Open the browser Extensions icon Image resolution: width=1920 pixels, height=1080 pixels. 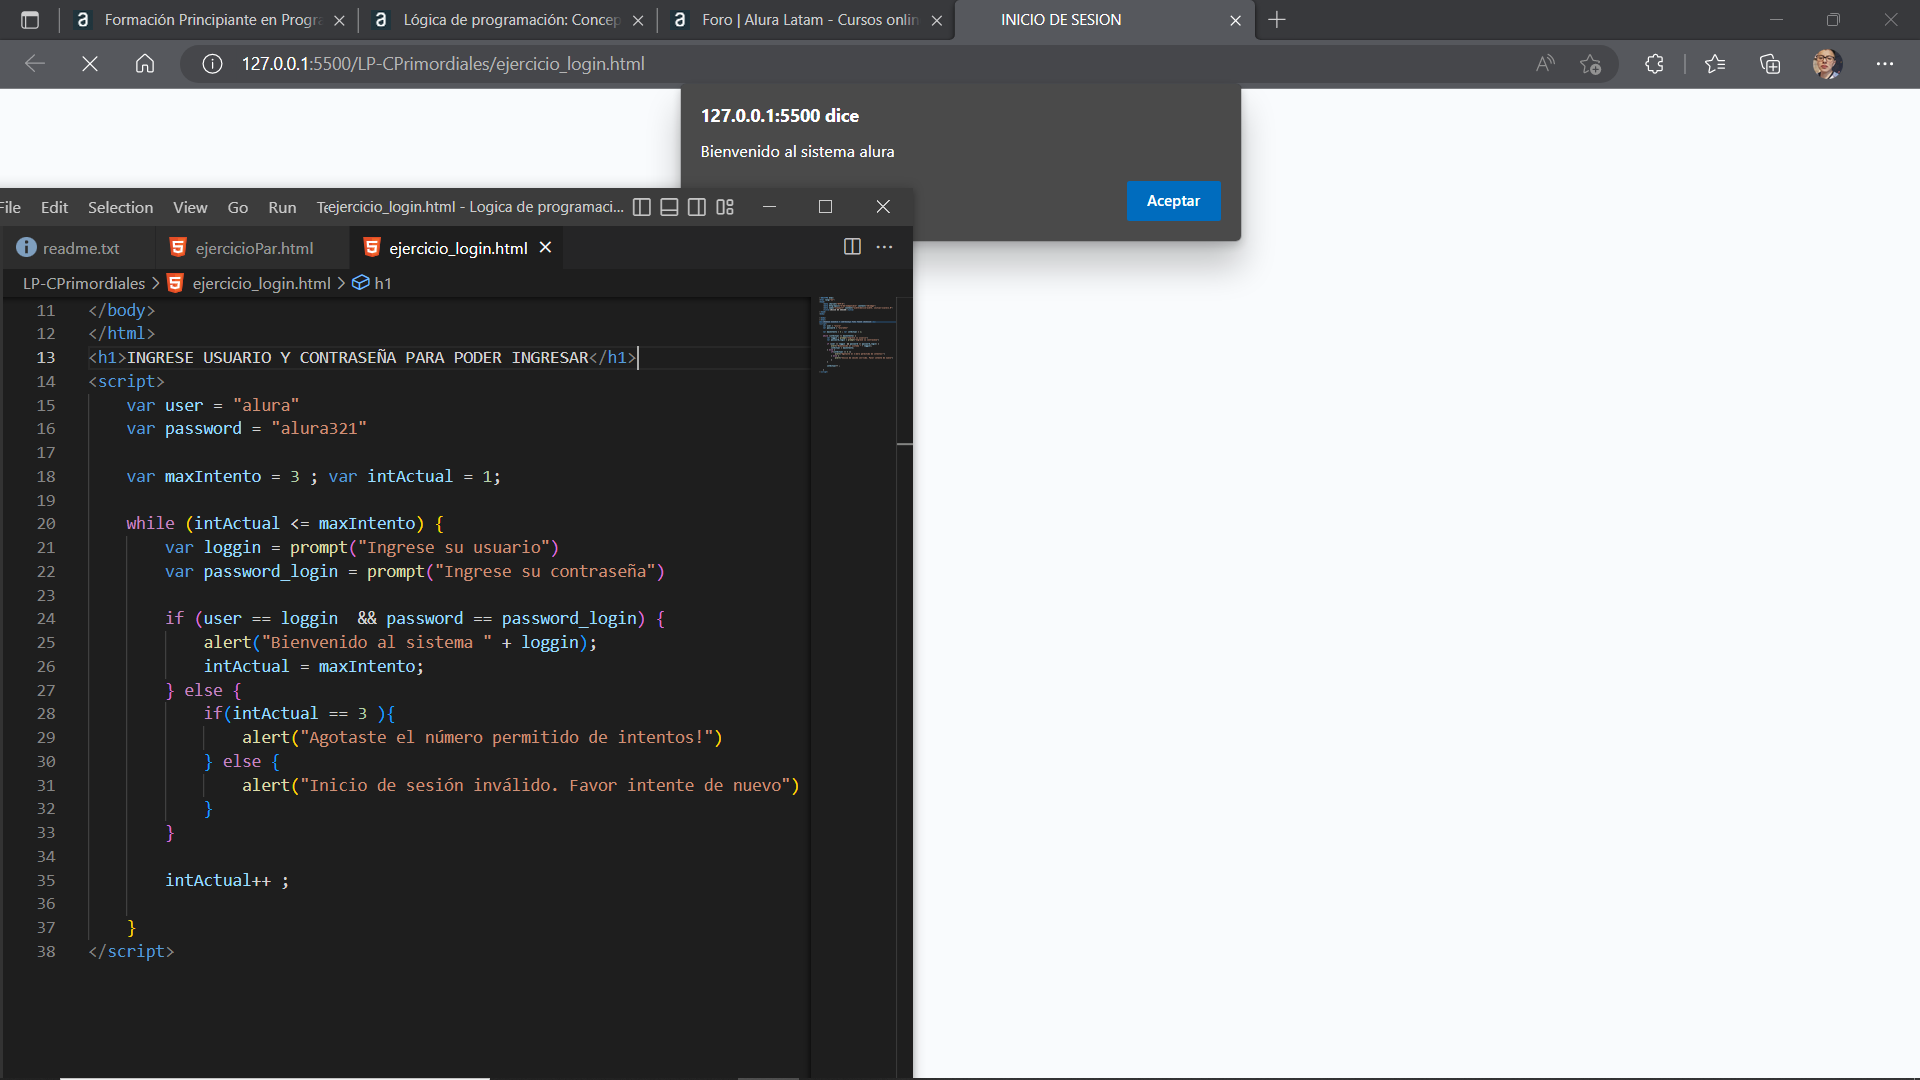point(1654,64)
